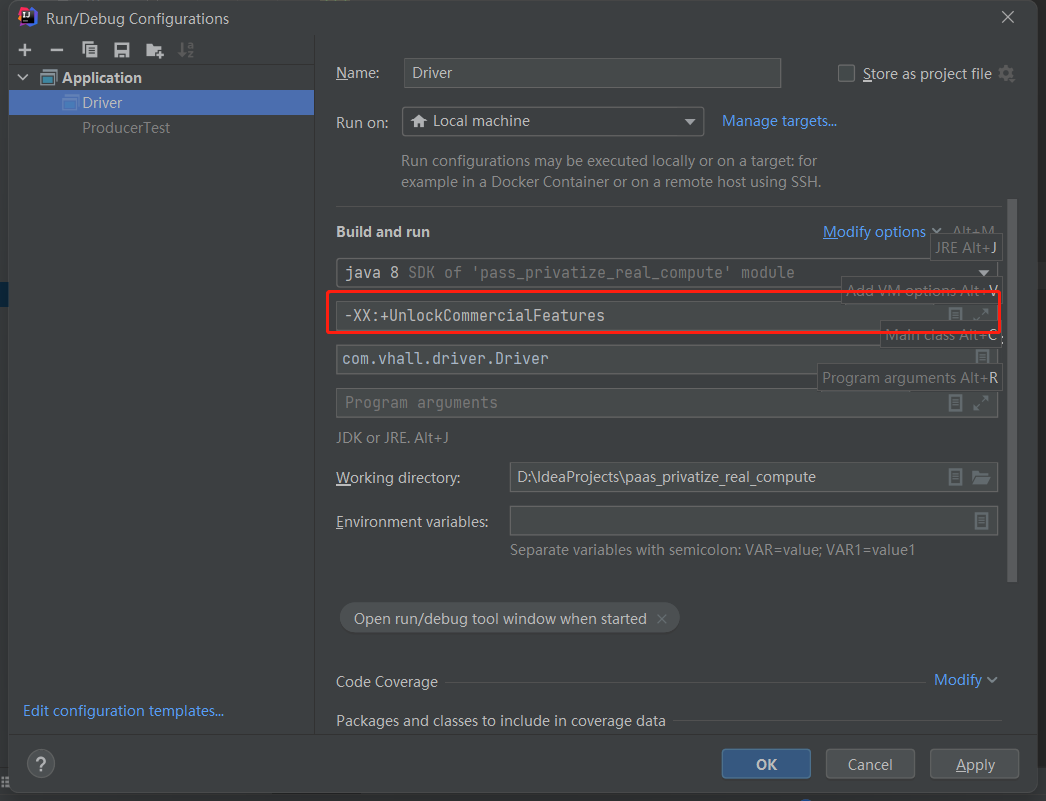1046x801 pixels.
Task: Enable Store as project file checkbox
Action: [847, 73]
